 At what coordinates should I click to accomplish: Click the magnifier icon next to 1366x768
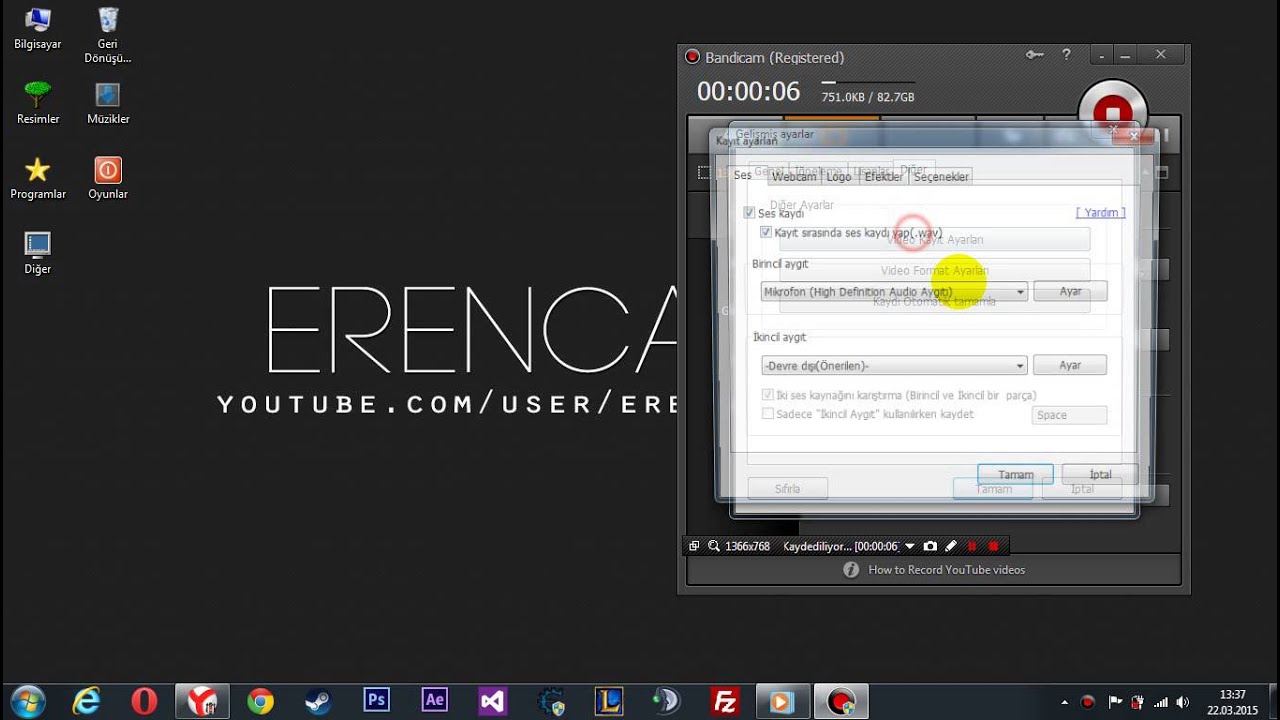(714, 546)
